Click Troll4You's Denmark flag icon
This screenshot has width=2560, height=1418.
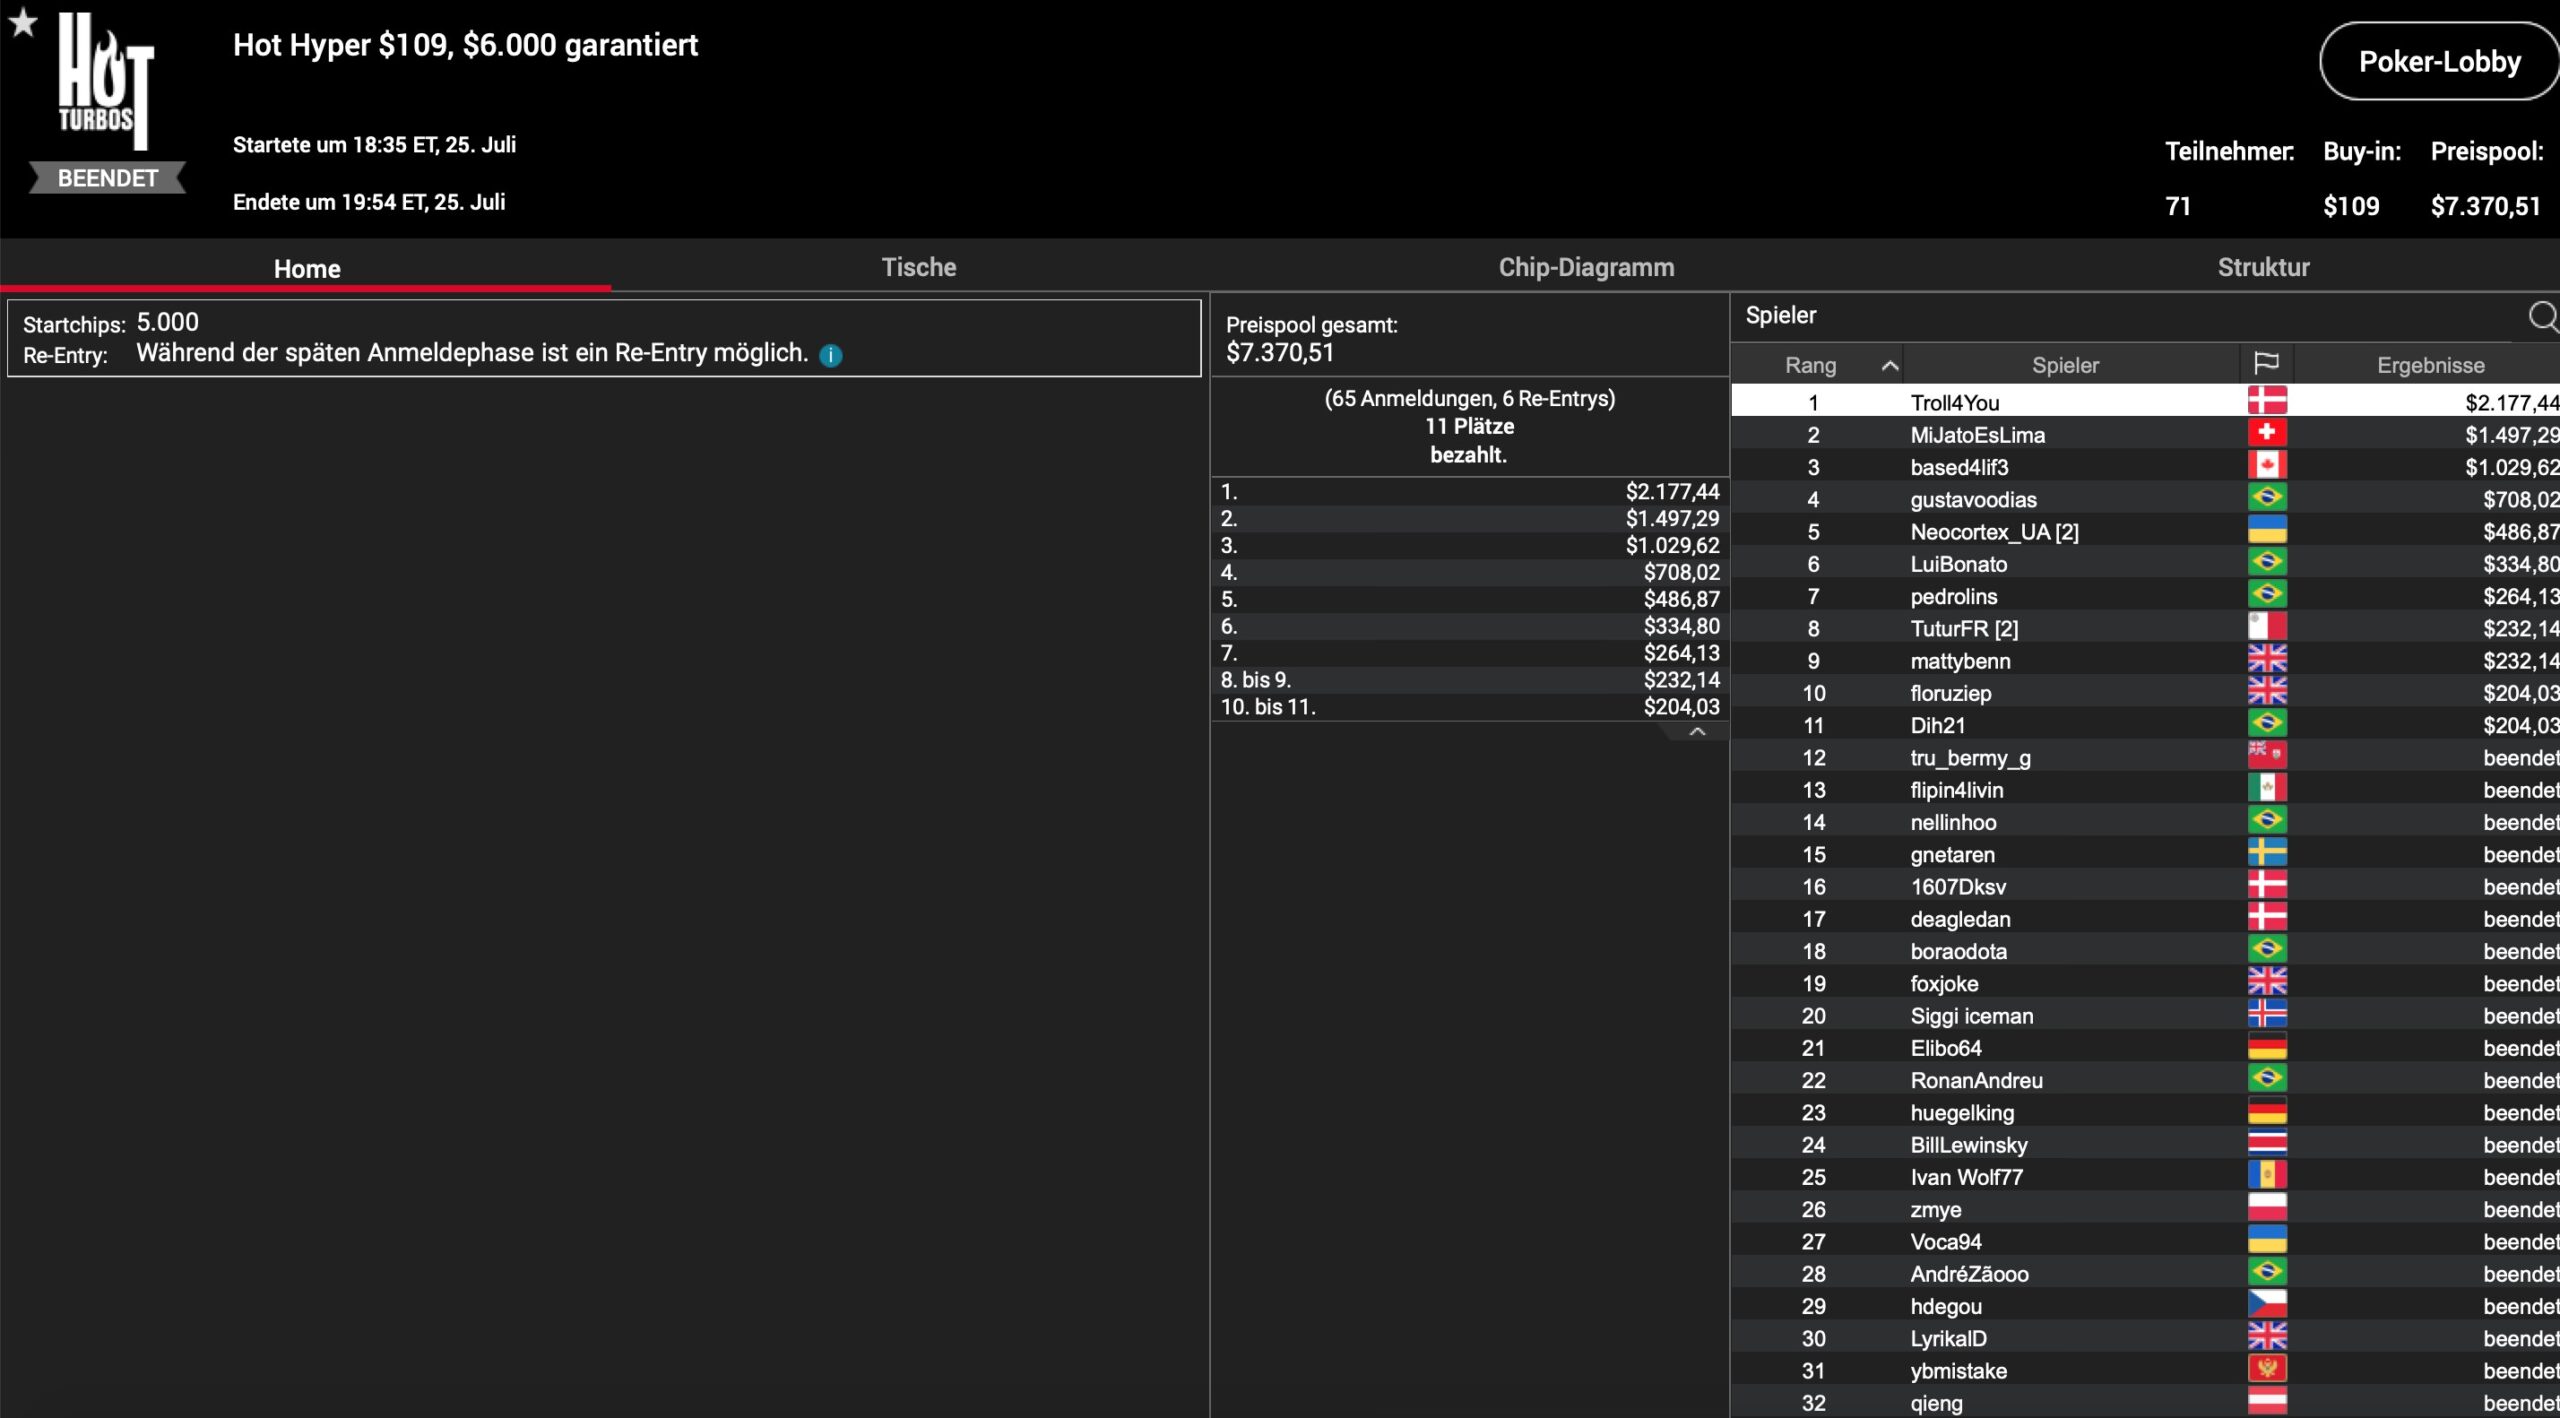2266,402
